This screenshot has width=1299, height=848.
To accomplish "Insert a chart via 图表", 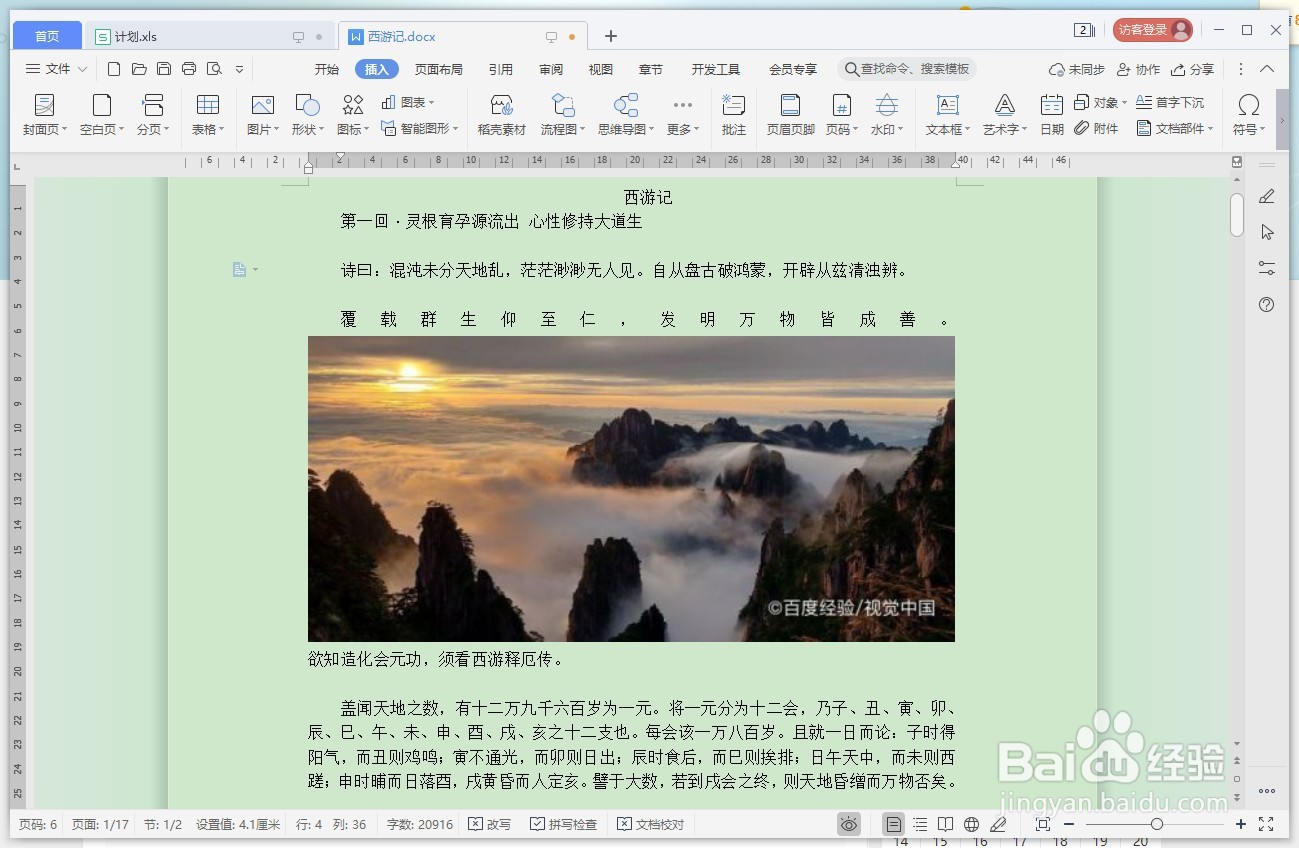I will 407,103.
